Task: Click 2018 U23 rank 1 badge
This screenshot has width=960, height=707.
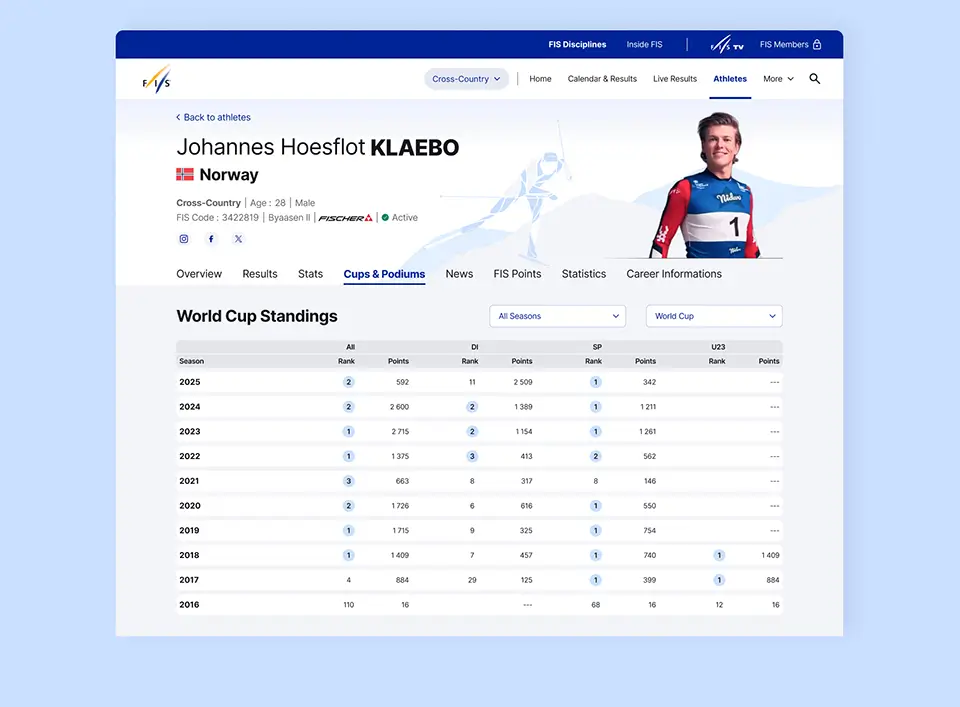Action: tap(719, 555)
